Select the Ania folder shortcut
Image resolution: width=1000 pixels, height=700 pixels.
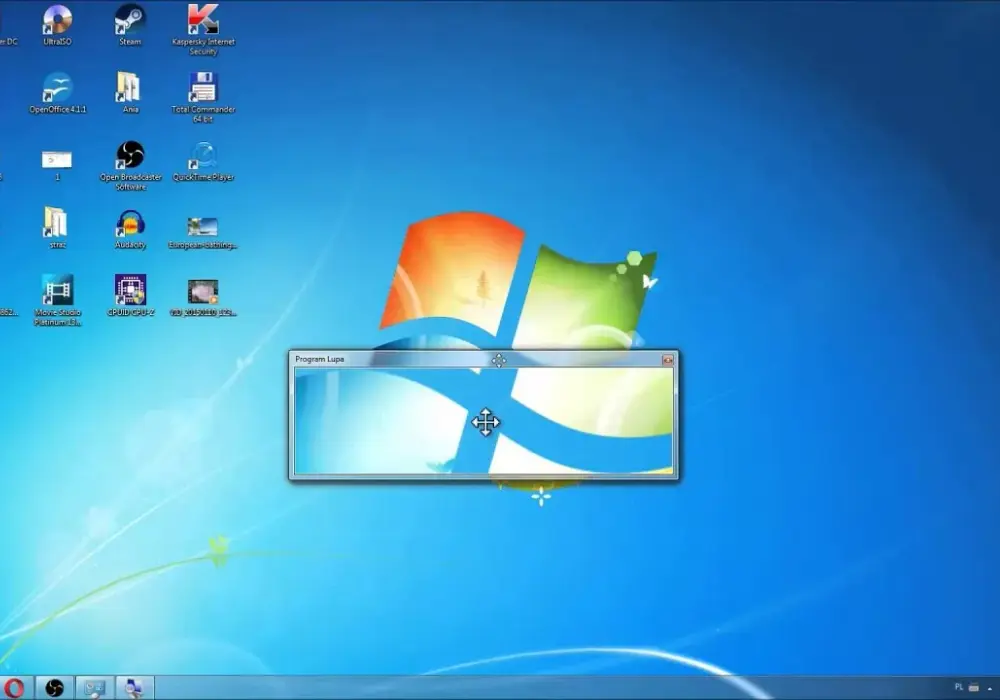click(x=130, y=92)
